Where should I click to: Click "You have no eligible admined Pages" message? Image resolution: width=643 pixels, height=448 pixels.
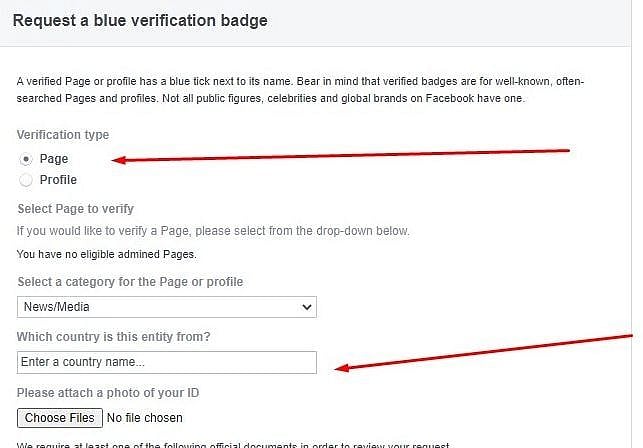click(x=106, y=255)
